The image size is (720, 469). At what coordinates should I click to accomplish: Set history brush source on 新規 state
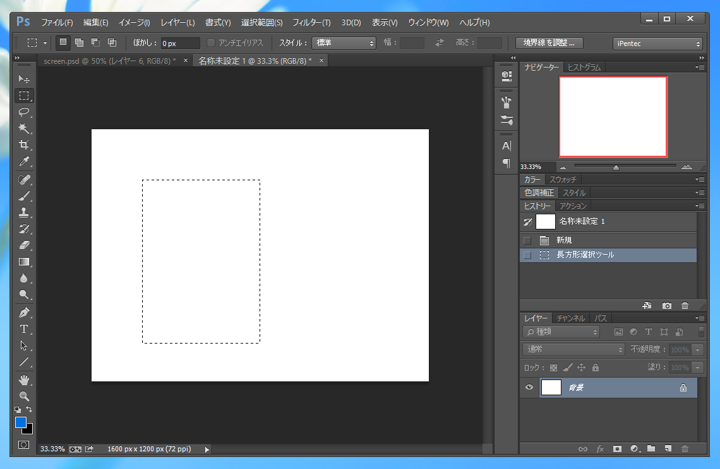[527, 240]
